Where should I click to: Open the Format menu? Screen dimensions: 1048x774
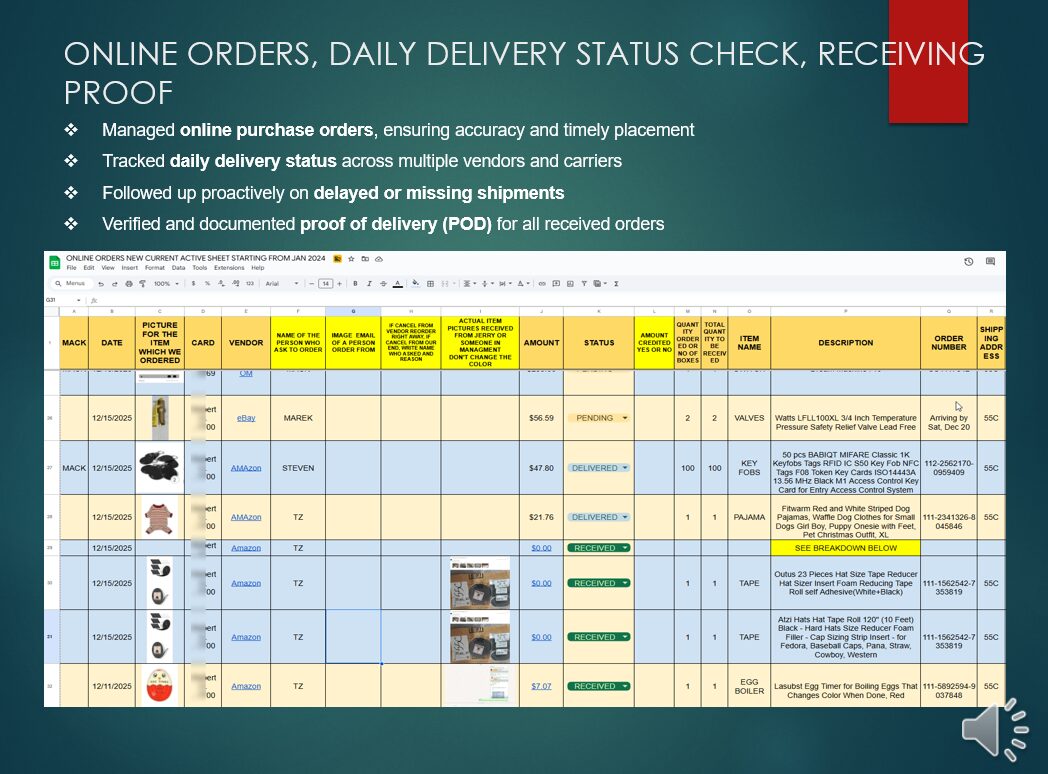point(155,268)
